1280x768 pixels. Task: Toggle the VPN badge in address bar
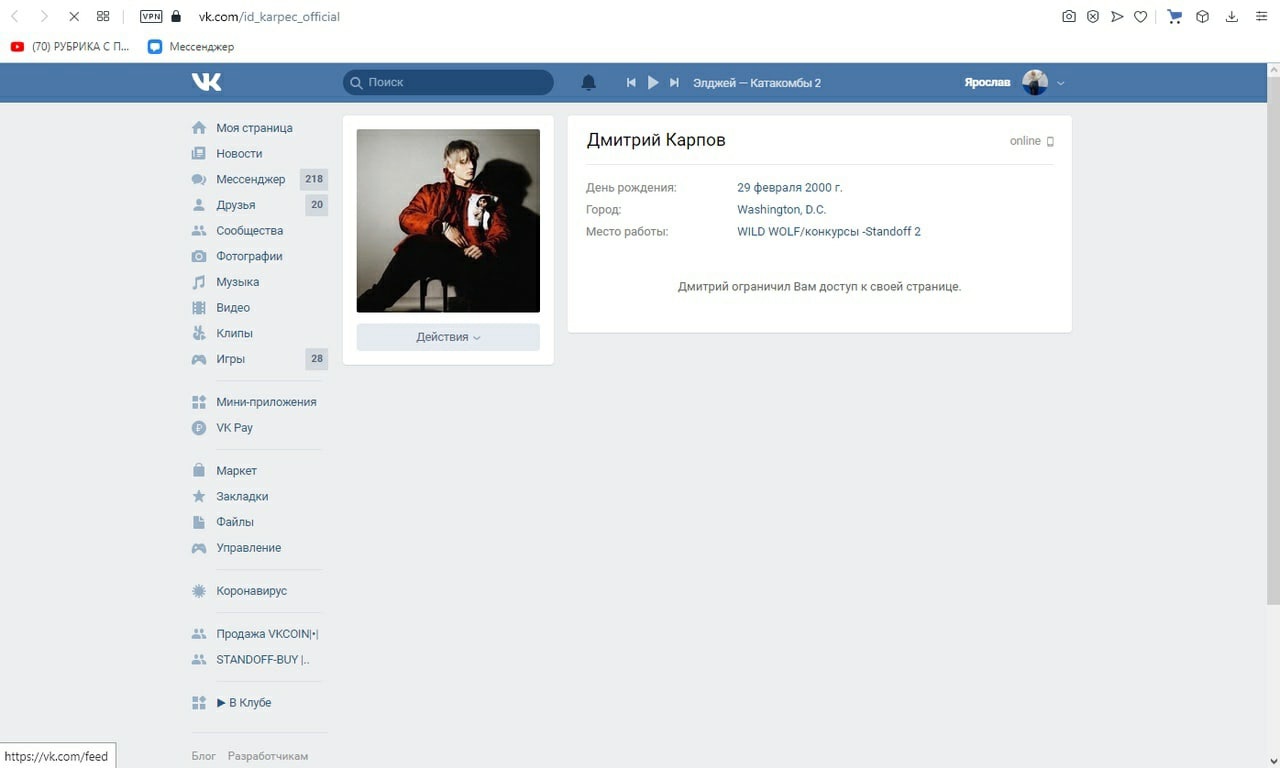click(x=151, y=16)
